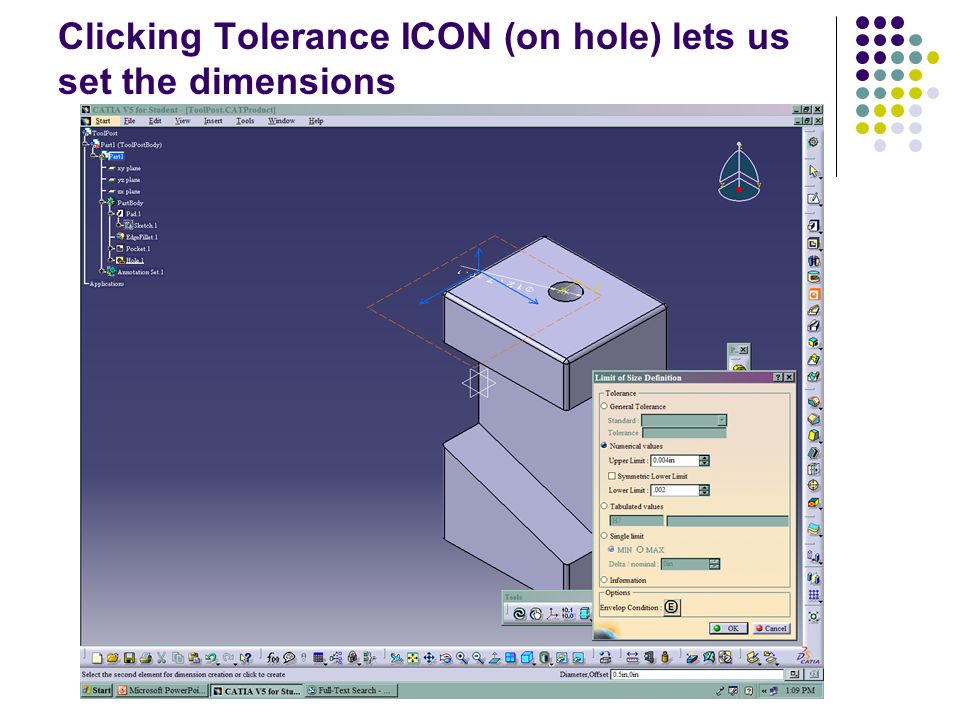Select the Information radio button
960x720 pixels.
[604, 580]
